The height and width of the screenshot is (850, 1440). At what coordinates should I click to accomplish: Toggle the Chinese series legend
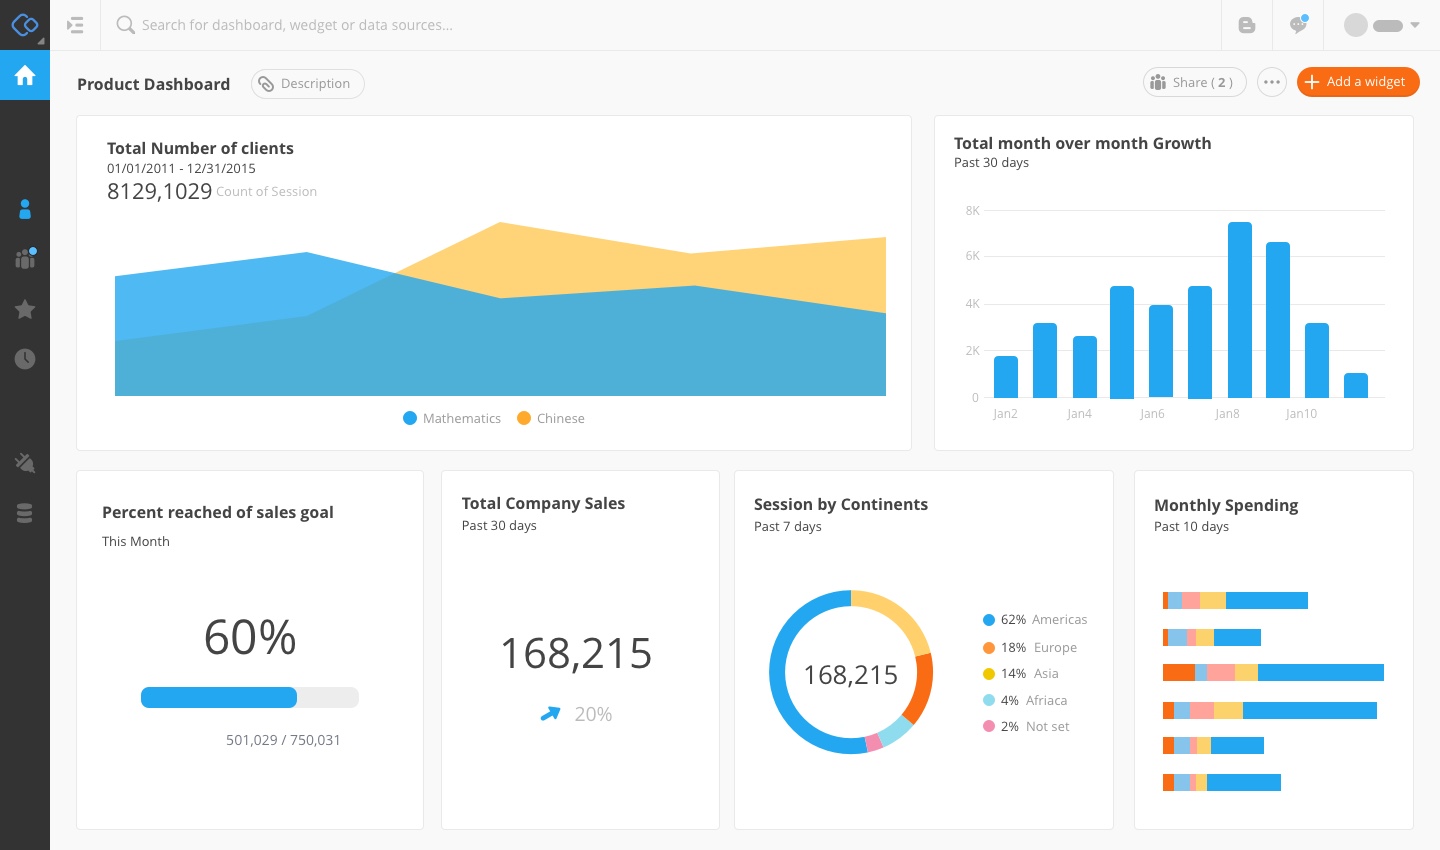550,418
